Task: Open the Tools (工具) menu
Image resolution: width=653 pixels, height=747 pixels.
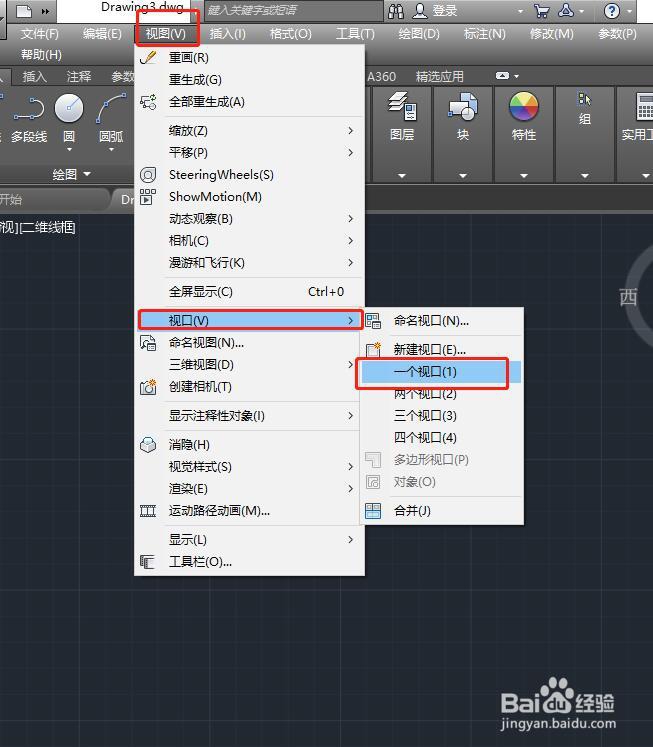Action: (355, 34)
